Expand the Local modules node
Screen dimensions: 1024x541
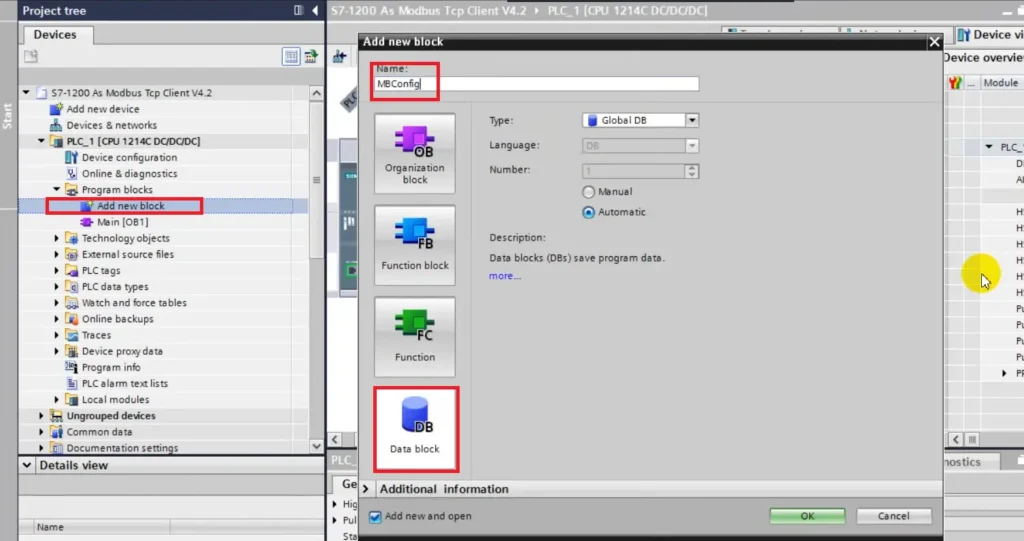point(57,399)
